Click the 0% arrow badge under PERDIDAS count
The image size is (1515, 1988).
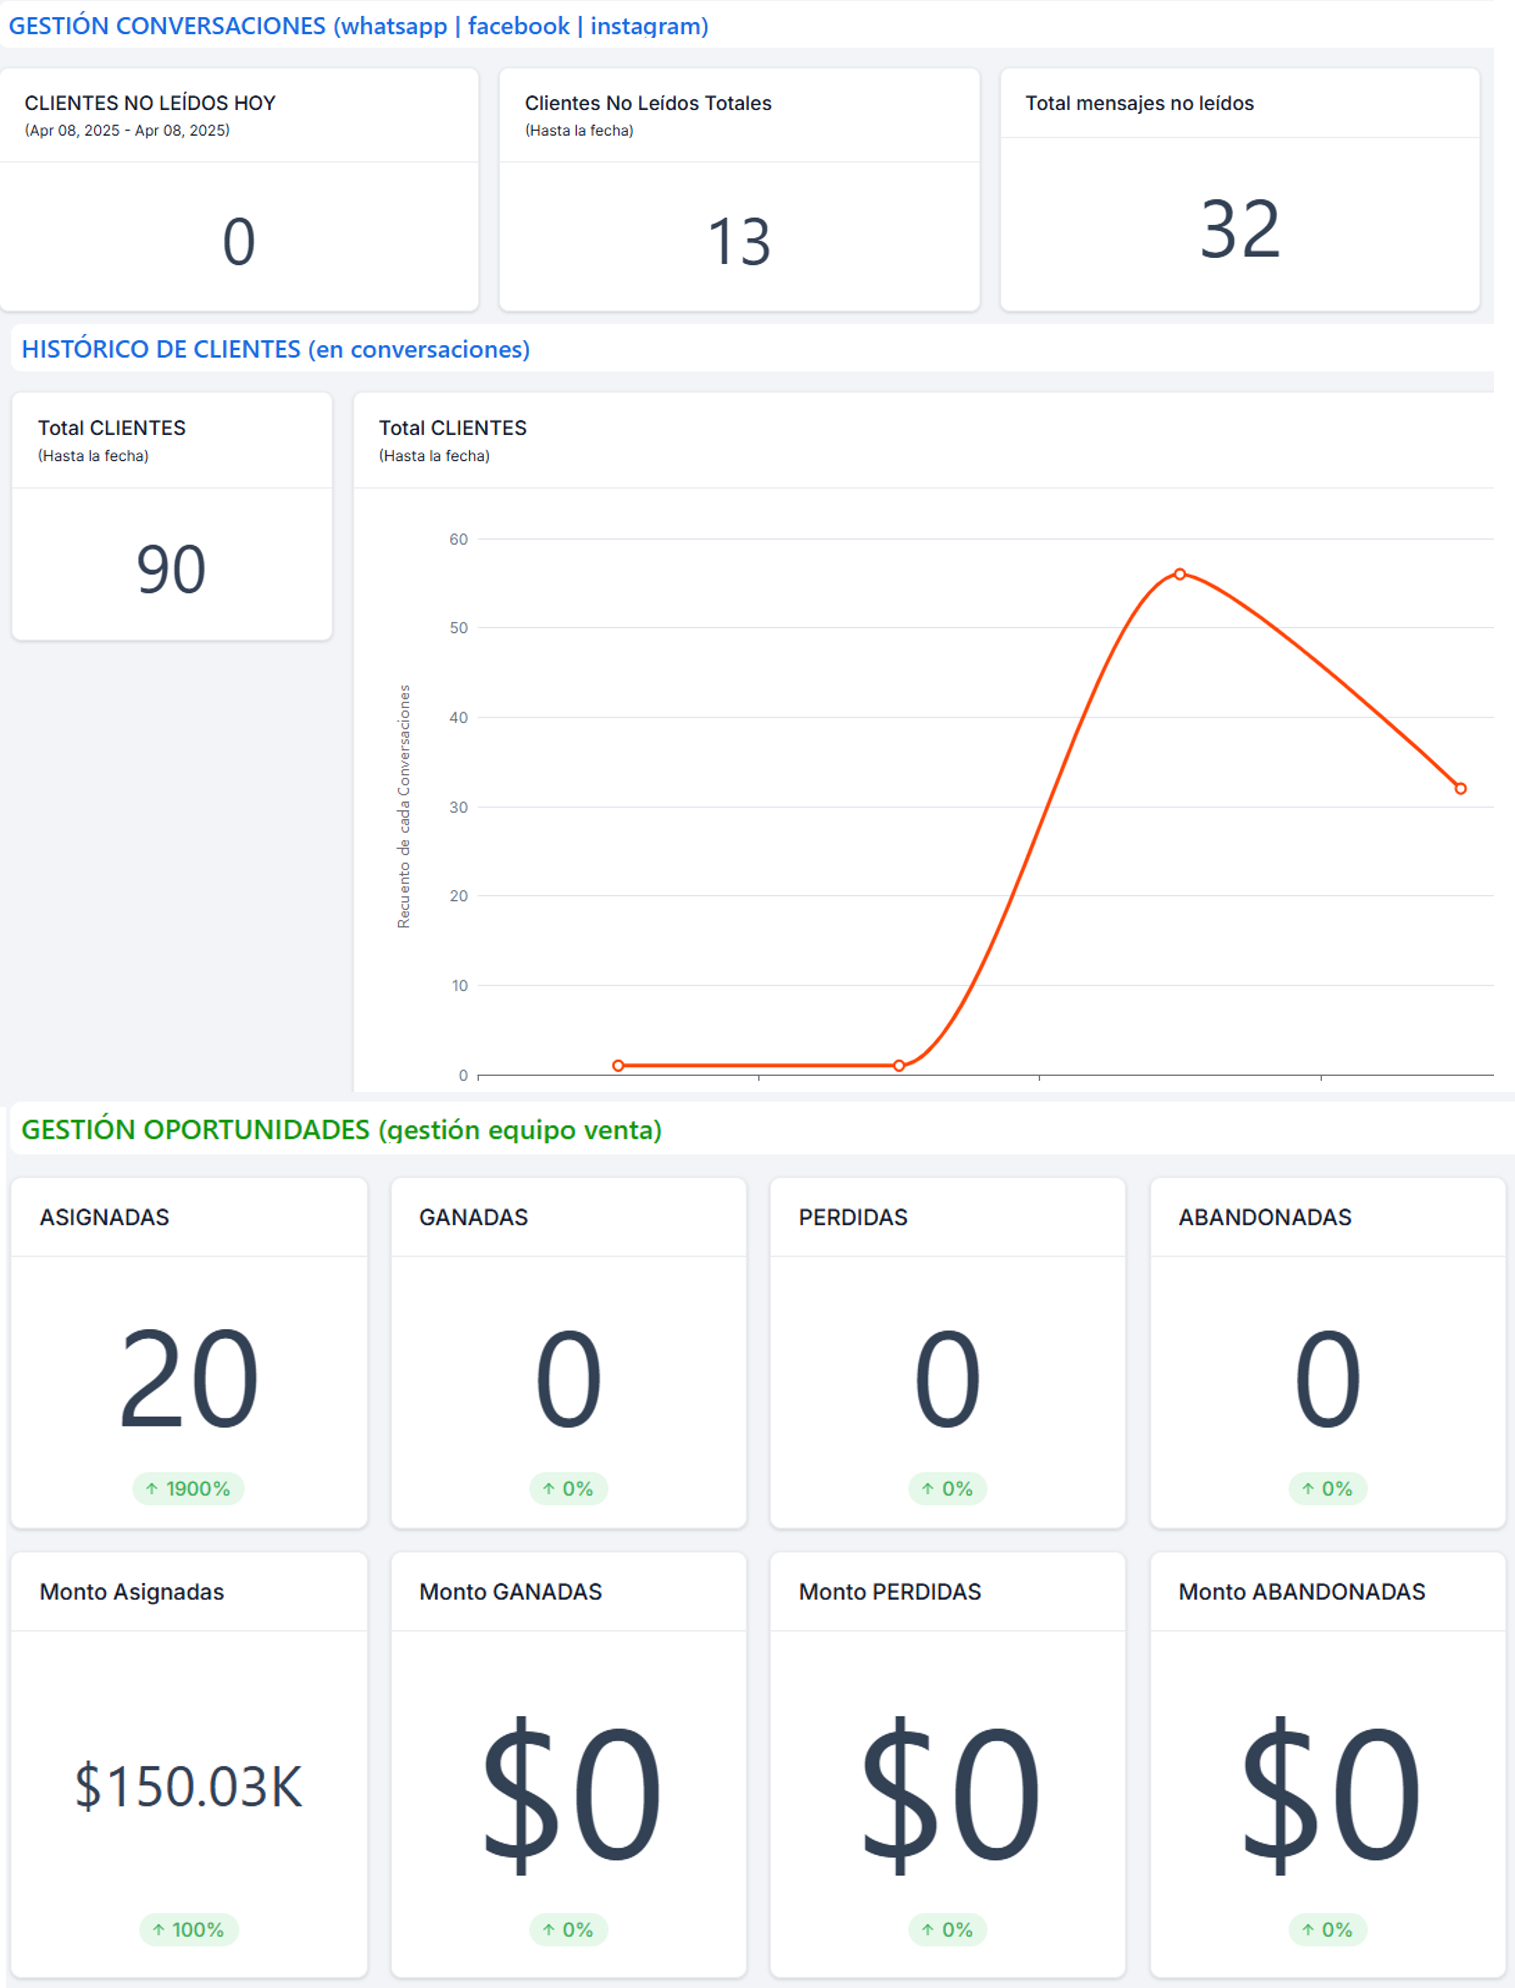click(x=947, y=1488)
